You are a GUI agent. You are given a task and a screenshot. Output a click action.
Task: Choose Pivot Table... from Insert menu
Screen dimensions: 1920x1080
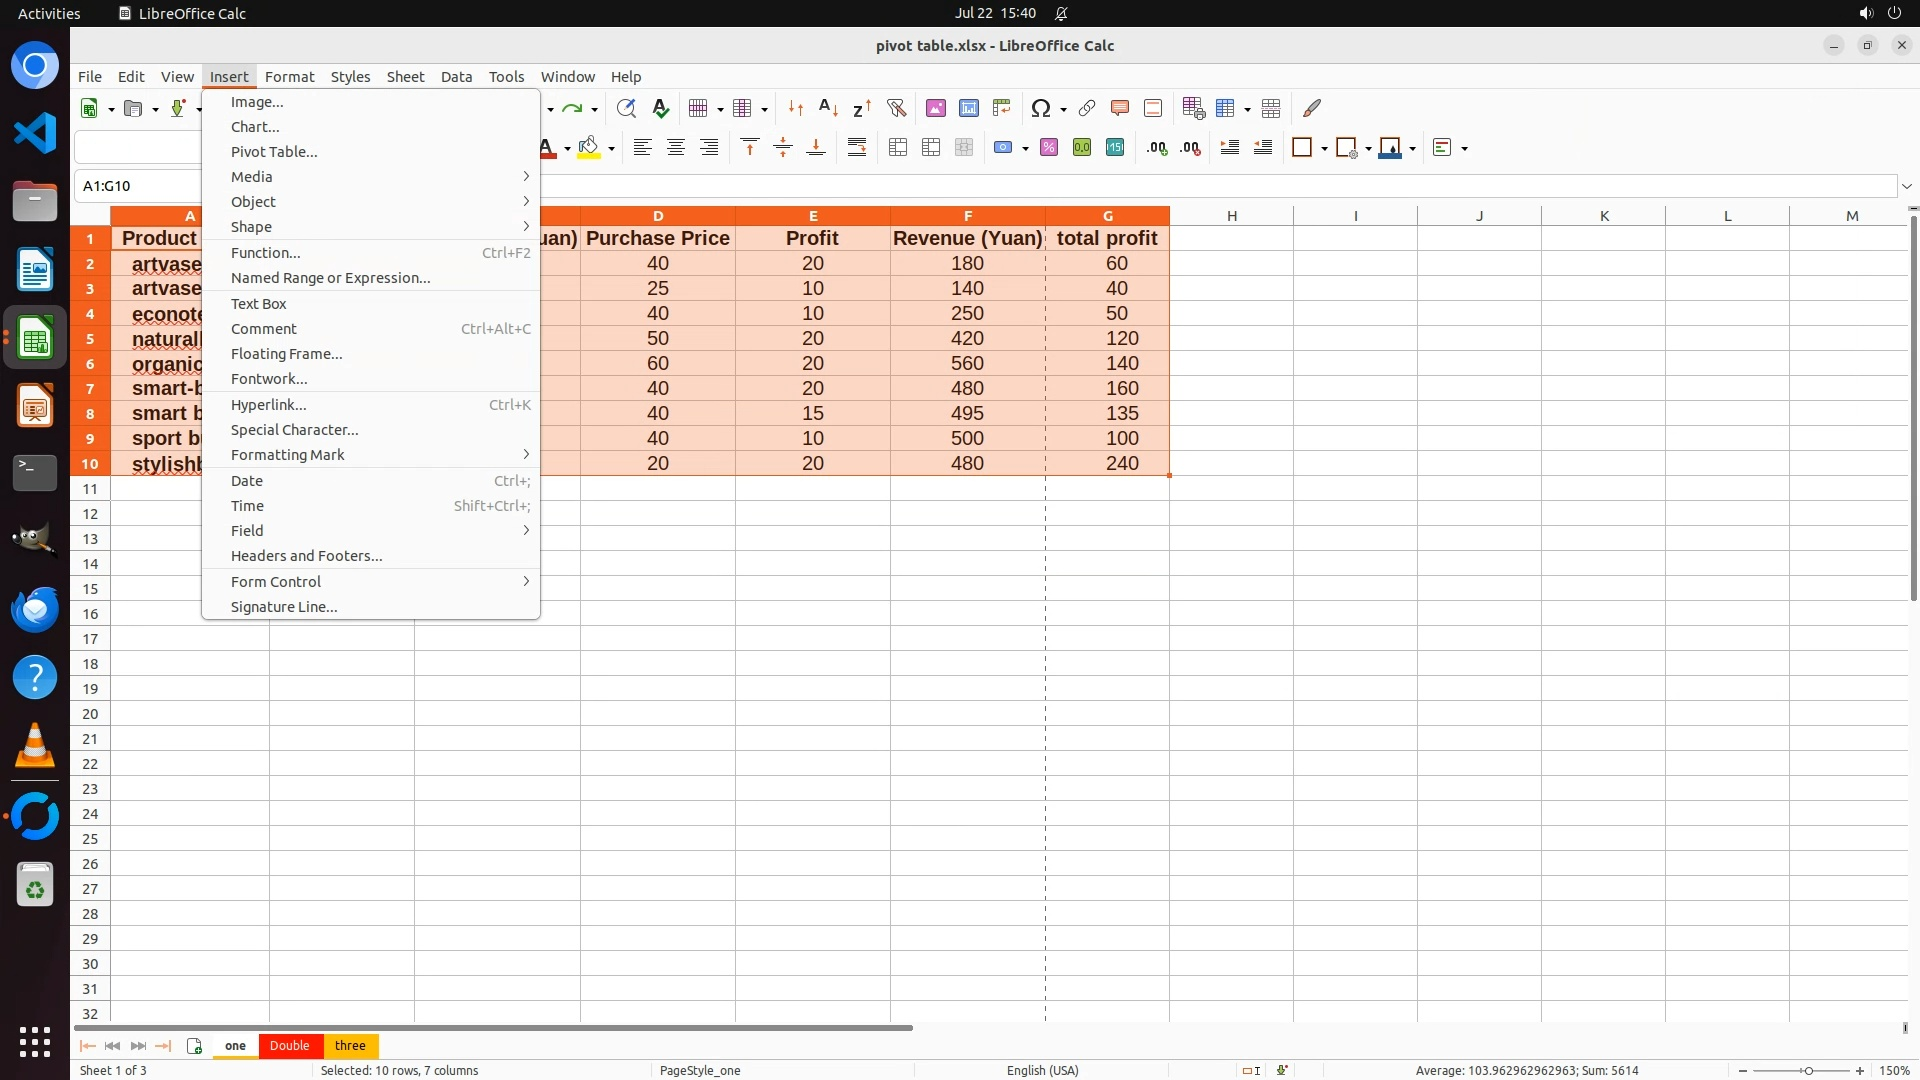(274, 152)
